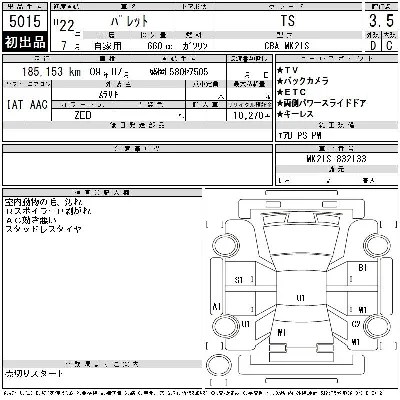Select the 自家用 private-use value
The height and width of the screenshot is (400, 400).
107,46
